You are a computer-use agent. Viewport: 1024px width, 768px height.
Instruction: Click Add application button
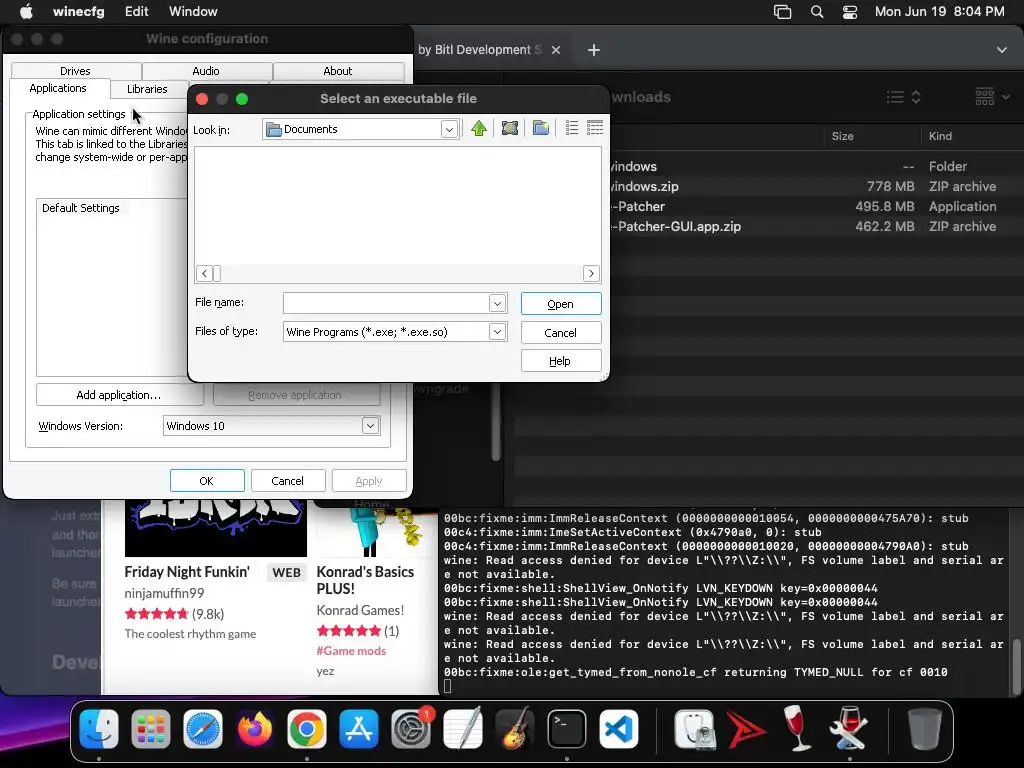pos(119,395)
